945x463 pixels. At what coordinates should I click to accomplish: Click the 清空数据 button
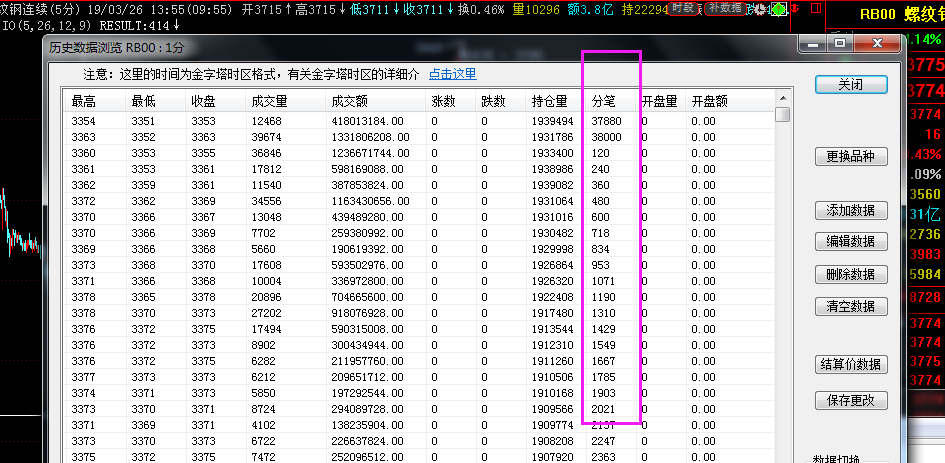pos(851,306)
